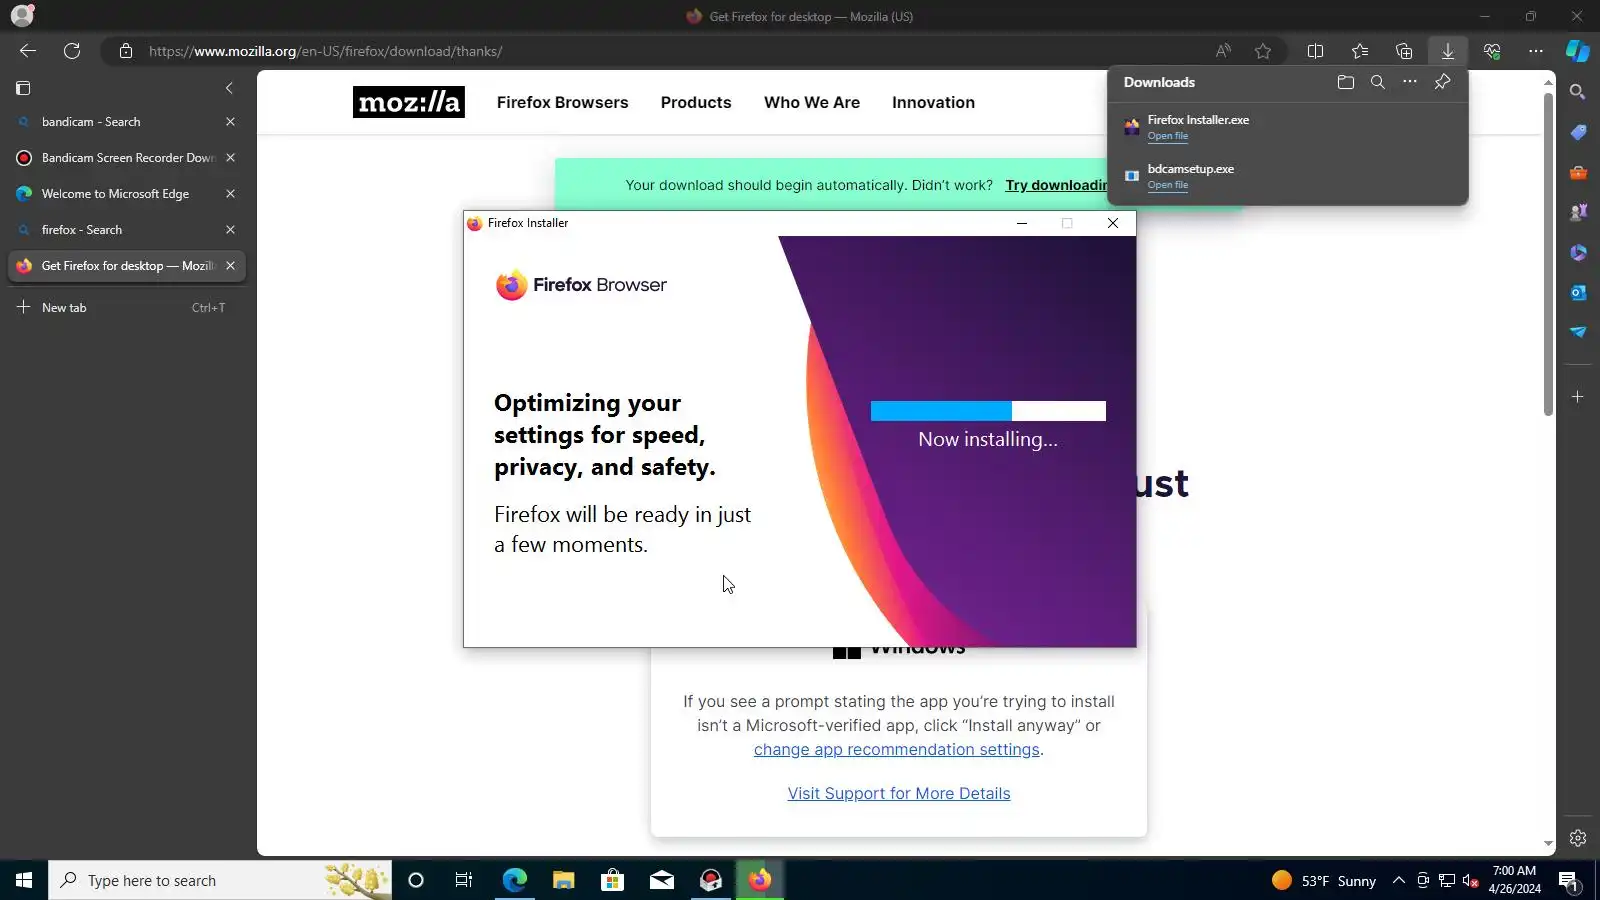Screen dimensions: 1600x900
Task: Open the Copilot sidebar icon
Action: (1578, 51)
